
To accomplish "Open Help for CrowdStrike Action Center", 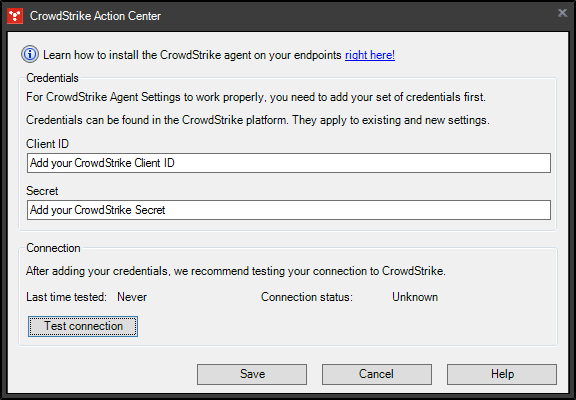I will (502, 374).
